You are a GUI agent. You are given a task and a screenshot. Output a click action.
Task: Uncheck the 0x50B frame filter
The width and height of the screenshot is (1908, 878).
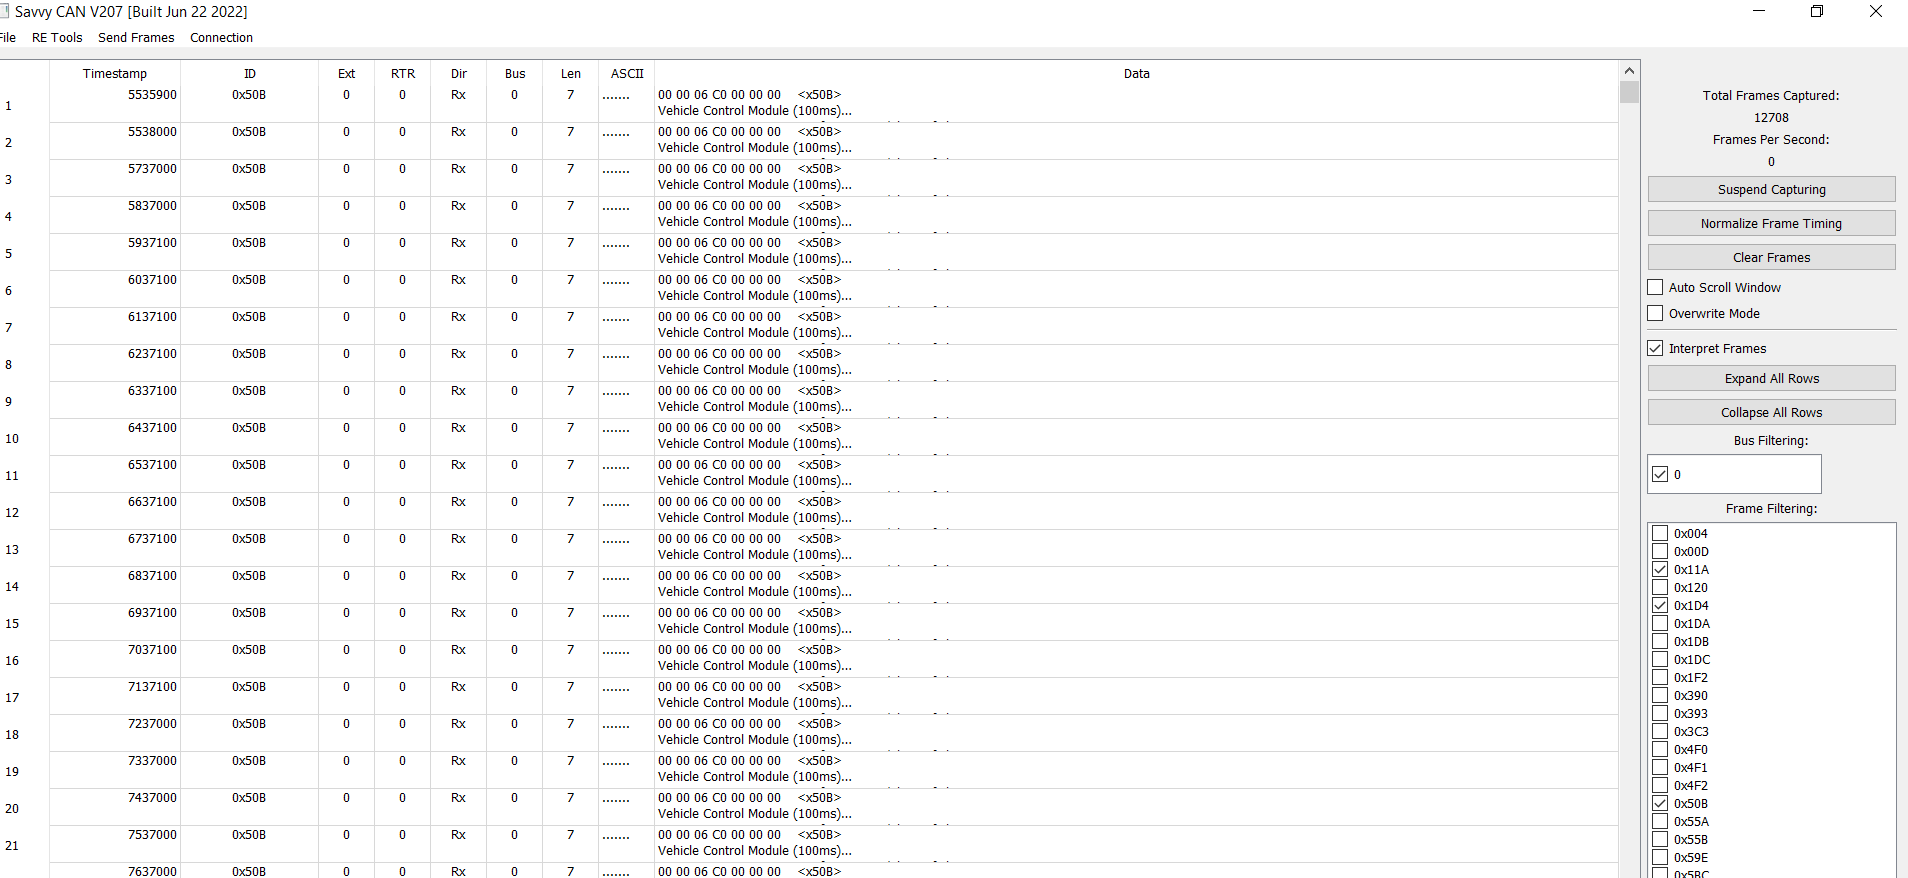pos(1661,804)
